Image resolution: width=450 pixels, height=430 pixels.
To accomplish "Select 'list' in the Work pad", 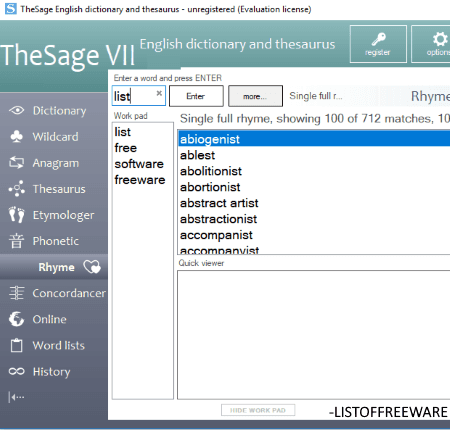I will (122, 132).
